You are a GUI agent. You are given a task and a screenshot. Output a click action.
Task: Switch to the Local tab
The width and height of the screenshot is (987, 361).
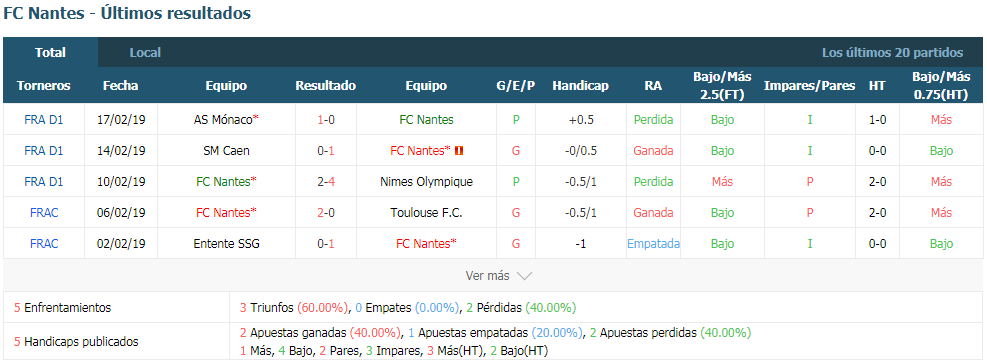(x=145, y=53)
